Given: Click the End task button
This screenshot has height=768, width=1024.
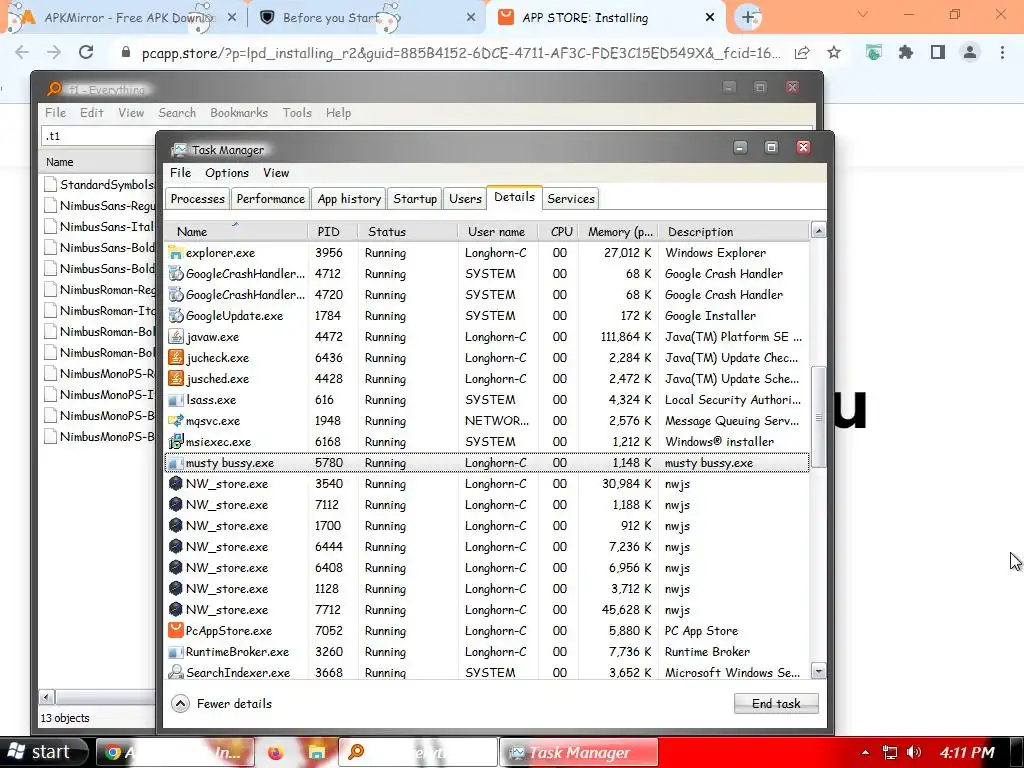Looking at the screenshot, I should [x=776, y=703].
